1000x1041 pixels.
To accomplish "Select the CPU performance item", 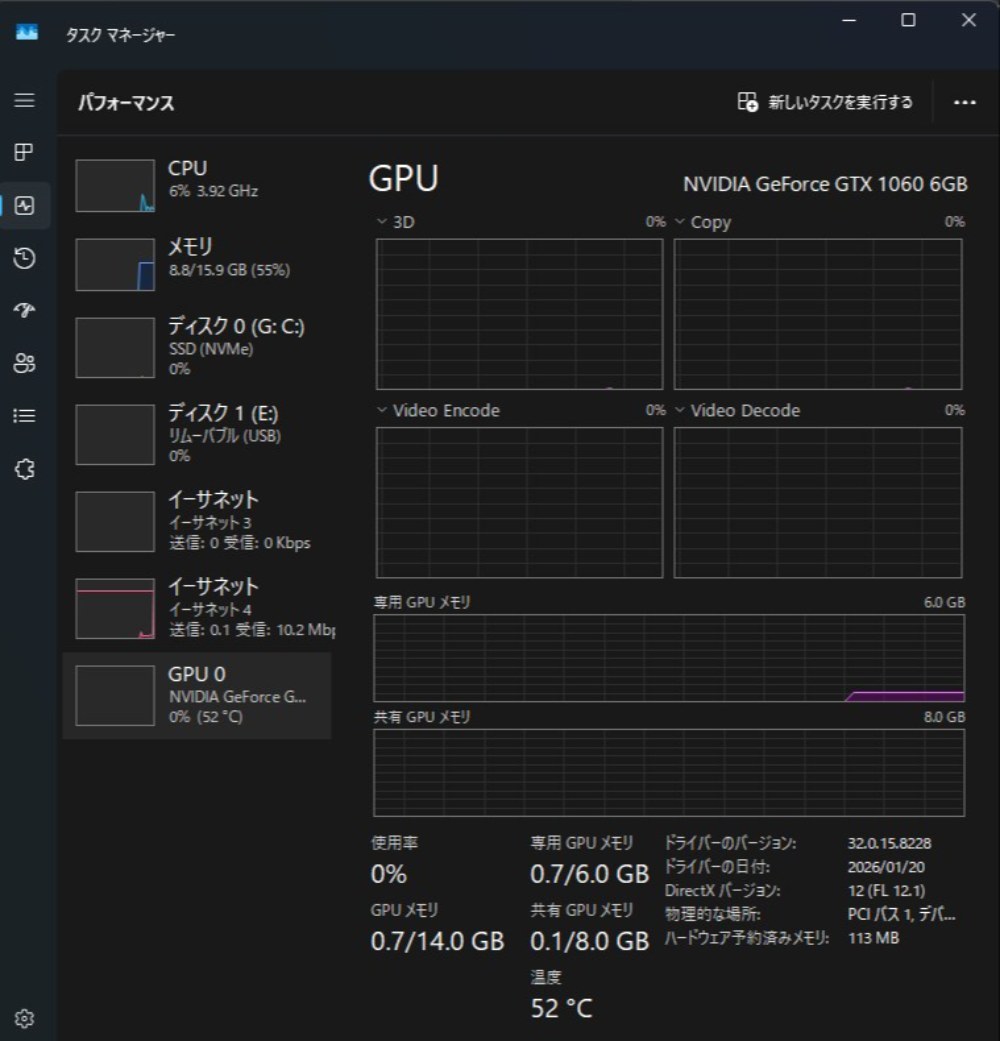I will coord(197,185).
